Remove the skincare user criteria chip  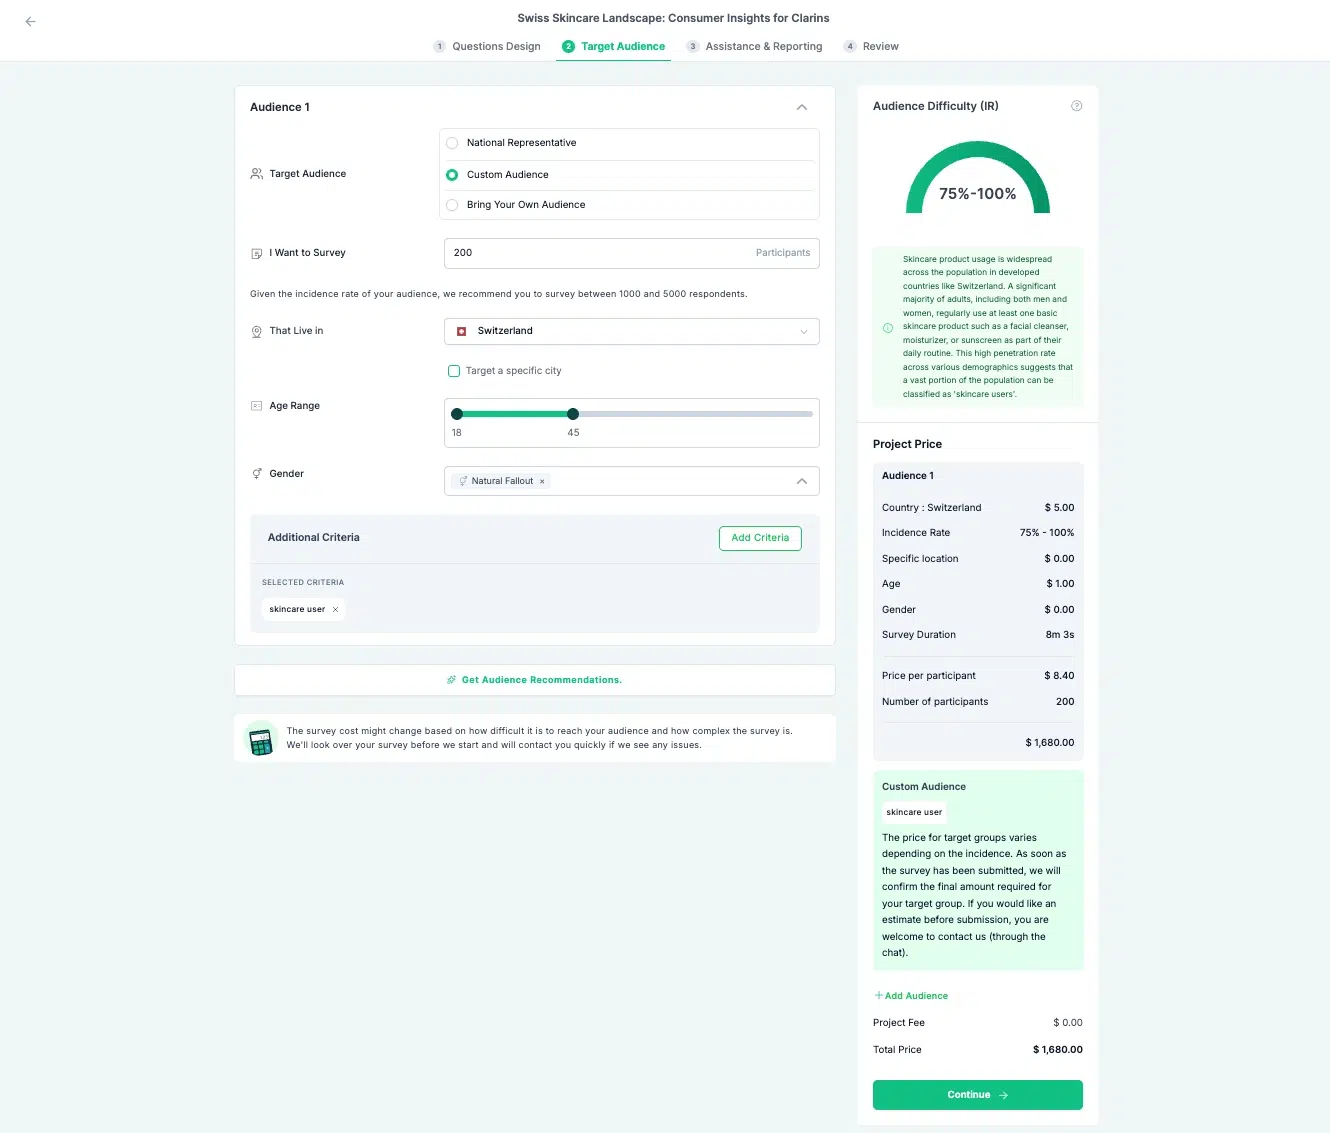click(x=335, y=609)
